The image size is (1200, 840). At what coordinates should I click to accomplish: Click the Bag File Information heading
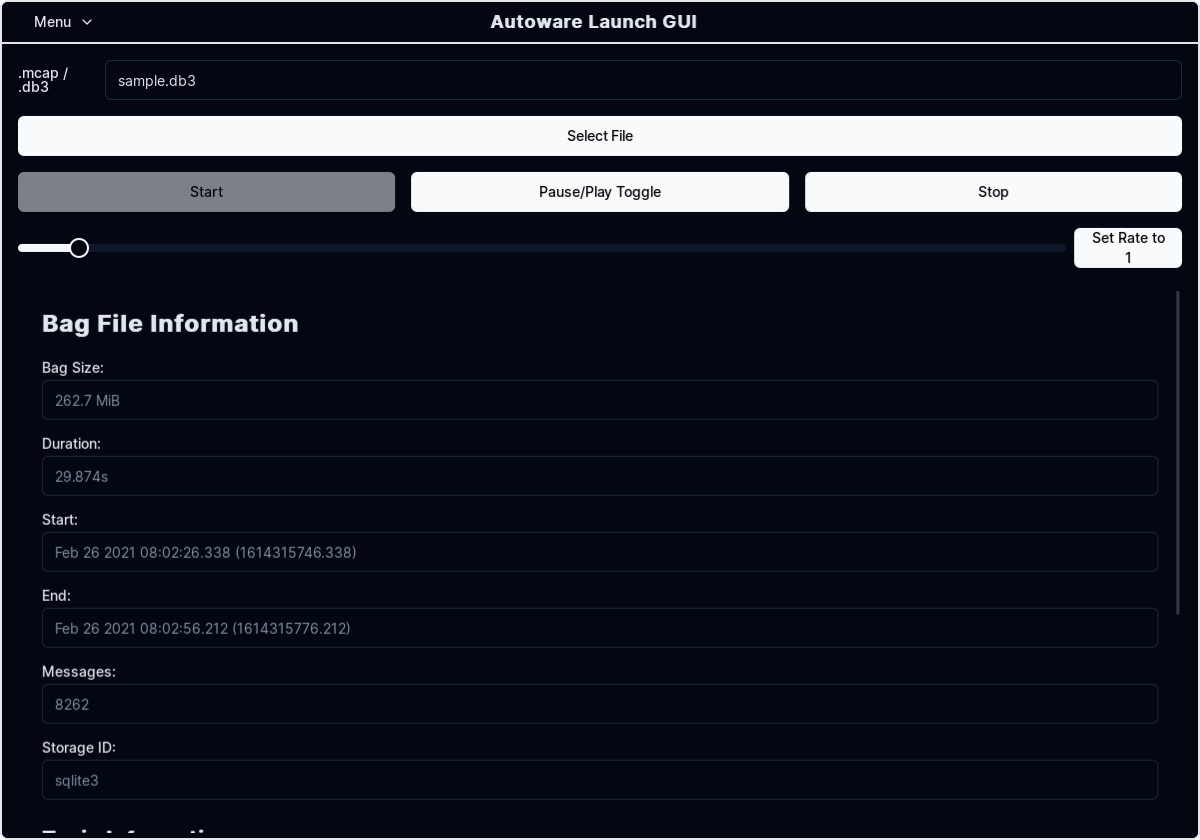(170, 323)
